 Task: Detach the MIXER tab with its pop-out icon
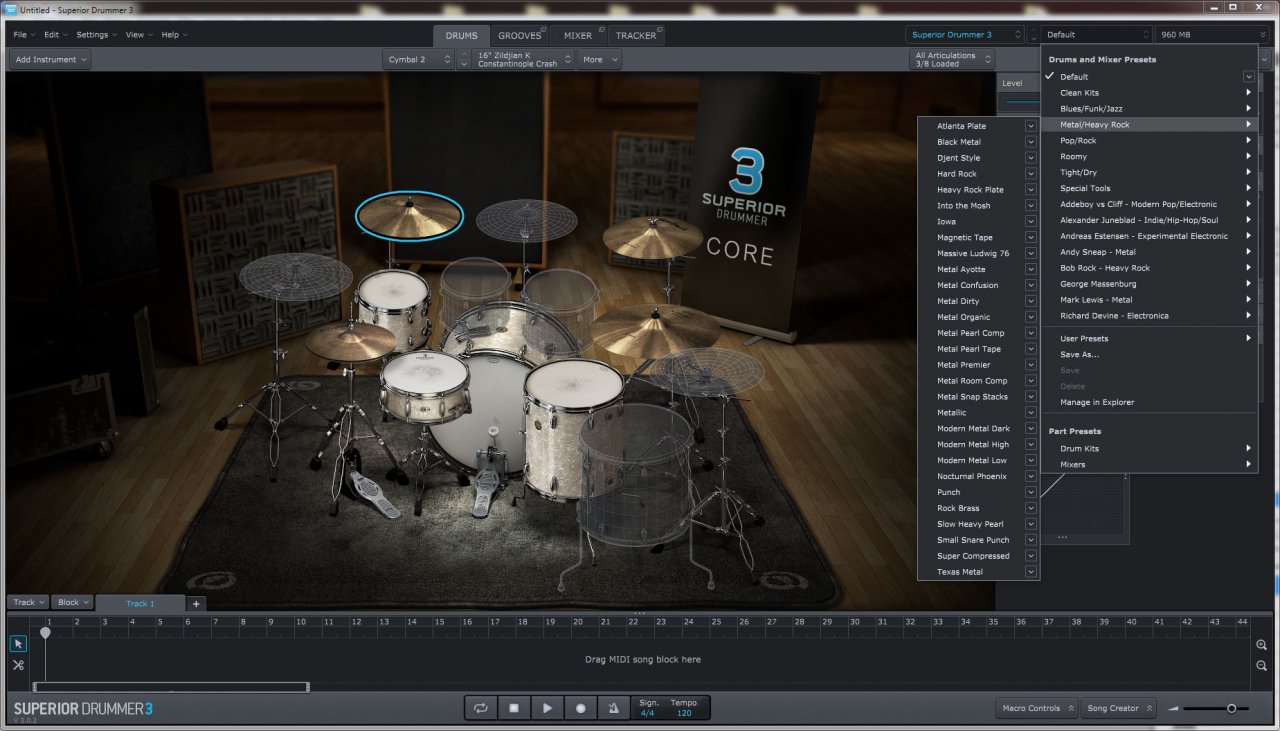coord(600,28)
